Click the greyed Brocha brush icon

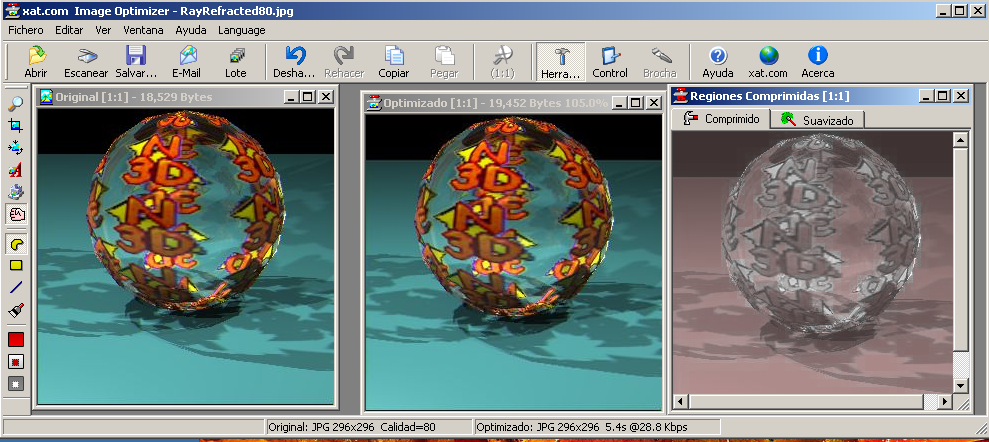(660, 56)
